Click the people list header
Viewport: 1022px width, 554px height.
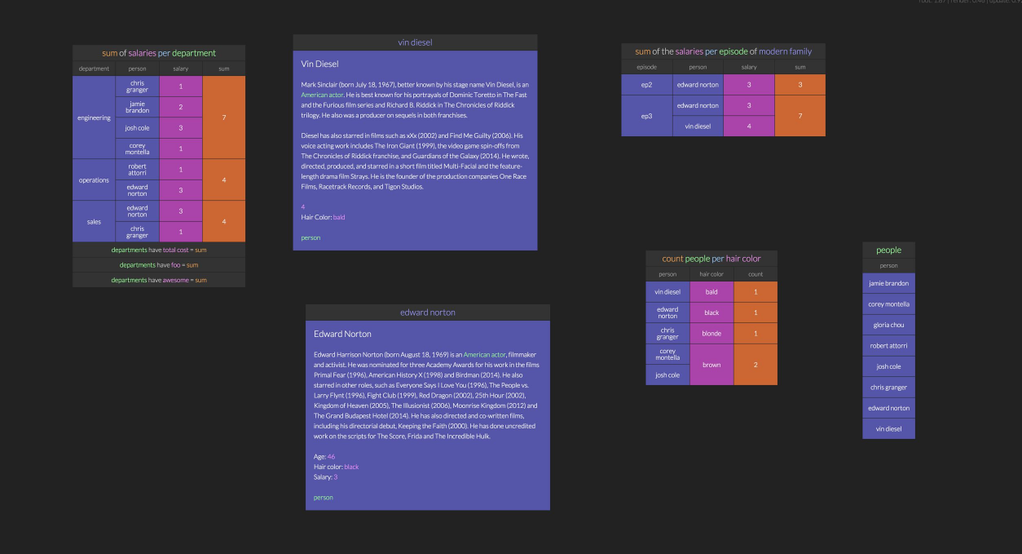(x=888, y=250)
